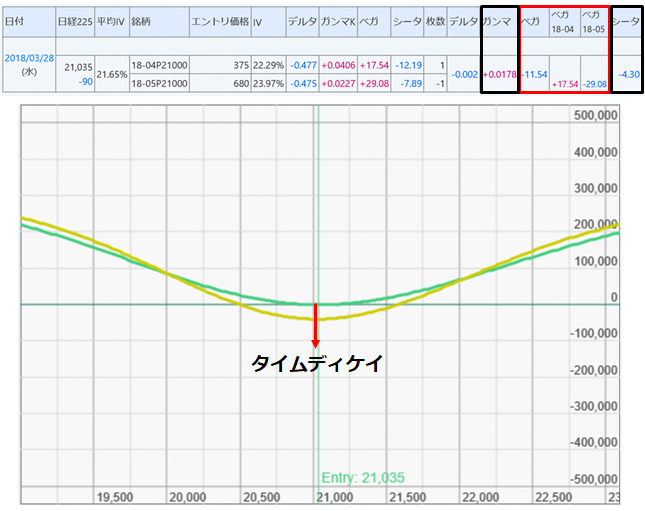Select the IV value 23.97%
The image size is (645, 511).
(x=268, y=84)
